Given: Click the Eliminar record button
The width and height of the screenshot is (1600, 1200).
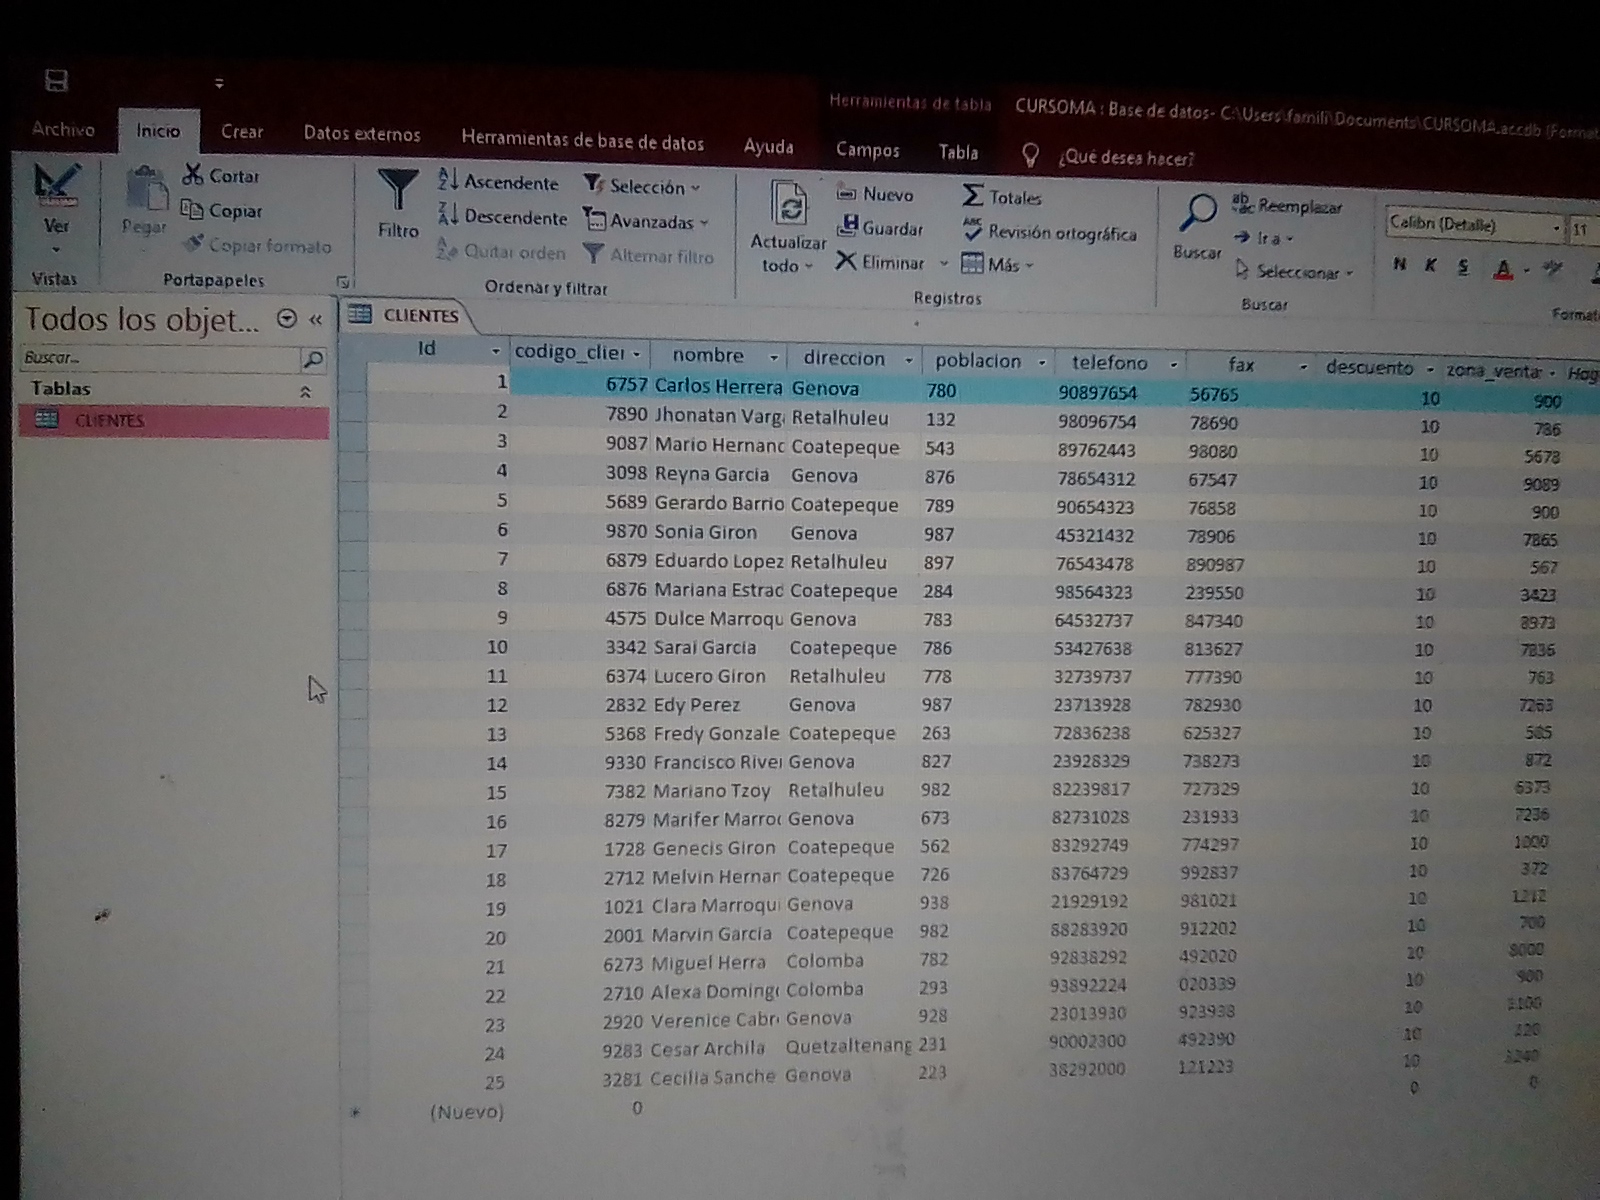Looking at the screenshot, I should [x=881, y=262].
